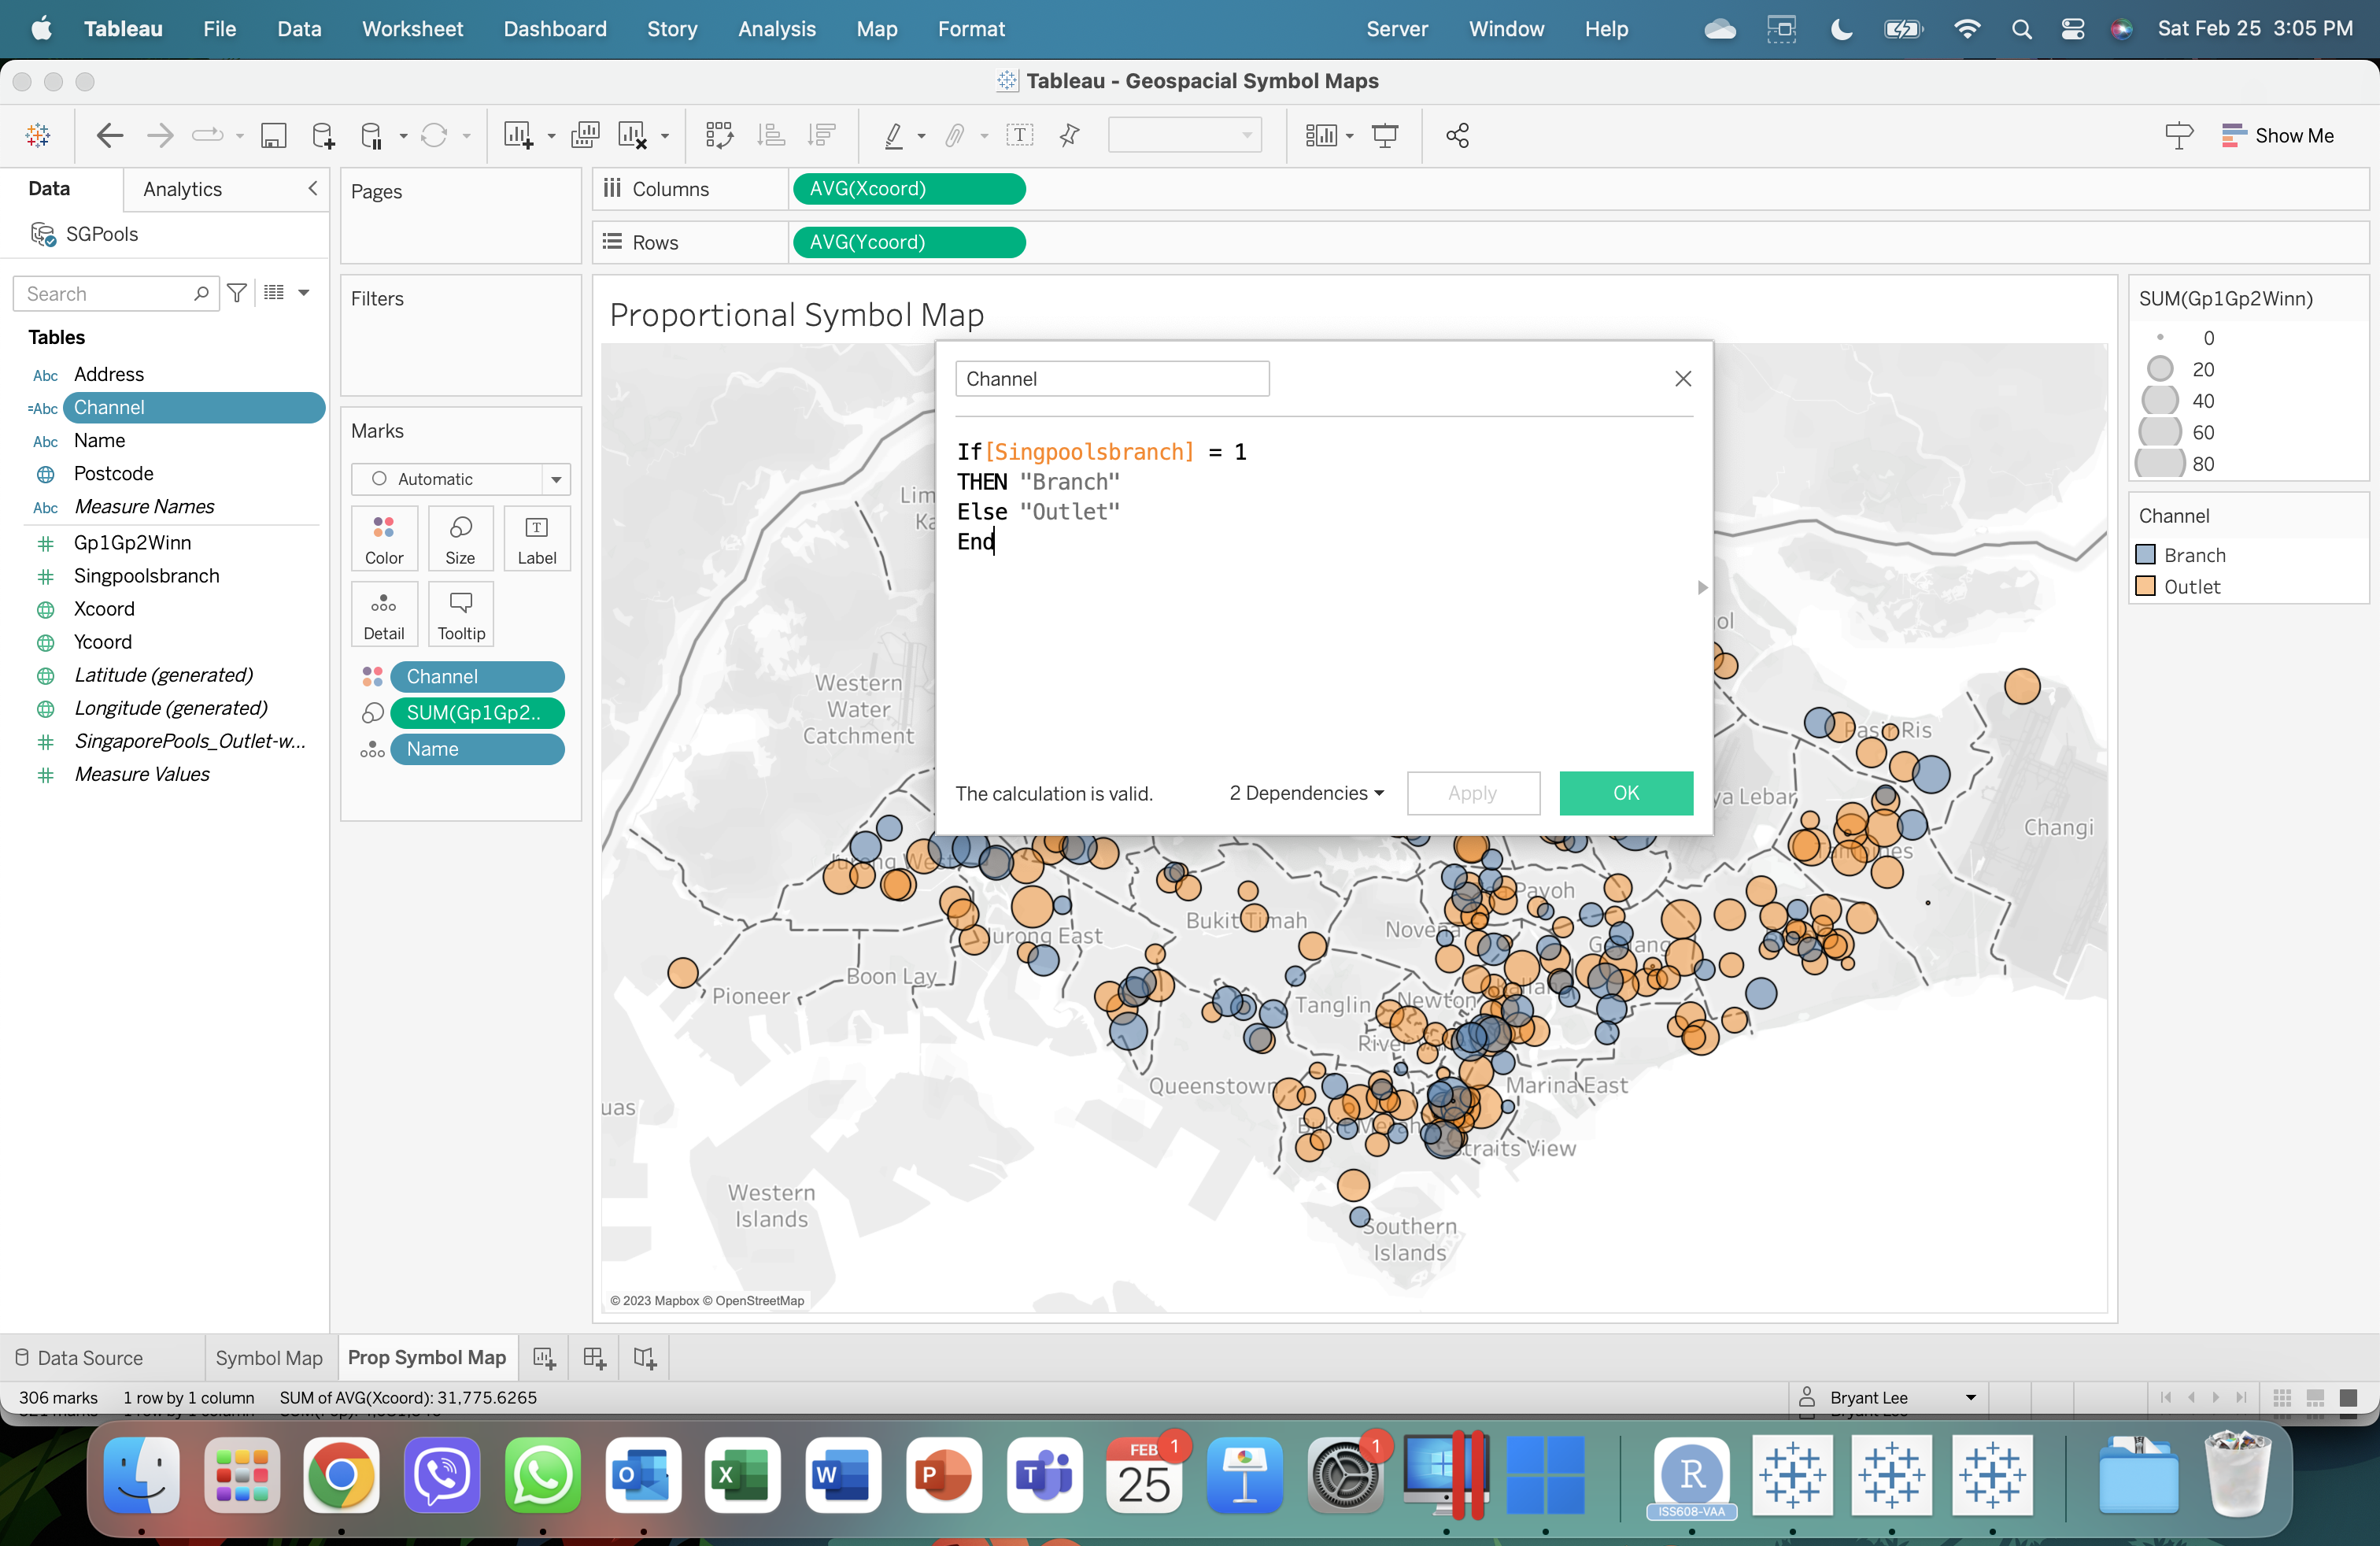Click the Presentation Mode toolbar icon
This screenshot has width=2380, height=1546.
tap(1384, 135)
